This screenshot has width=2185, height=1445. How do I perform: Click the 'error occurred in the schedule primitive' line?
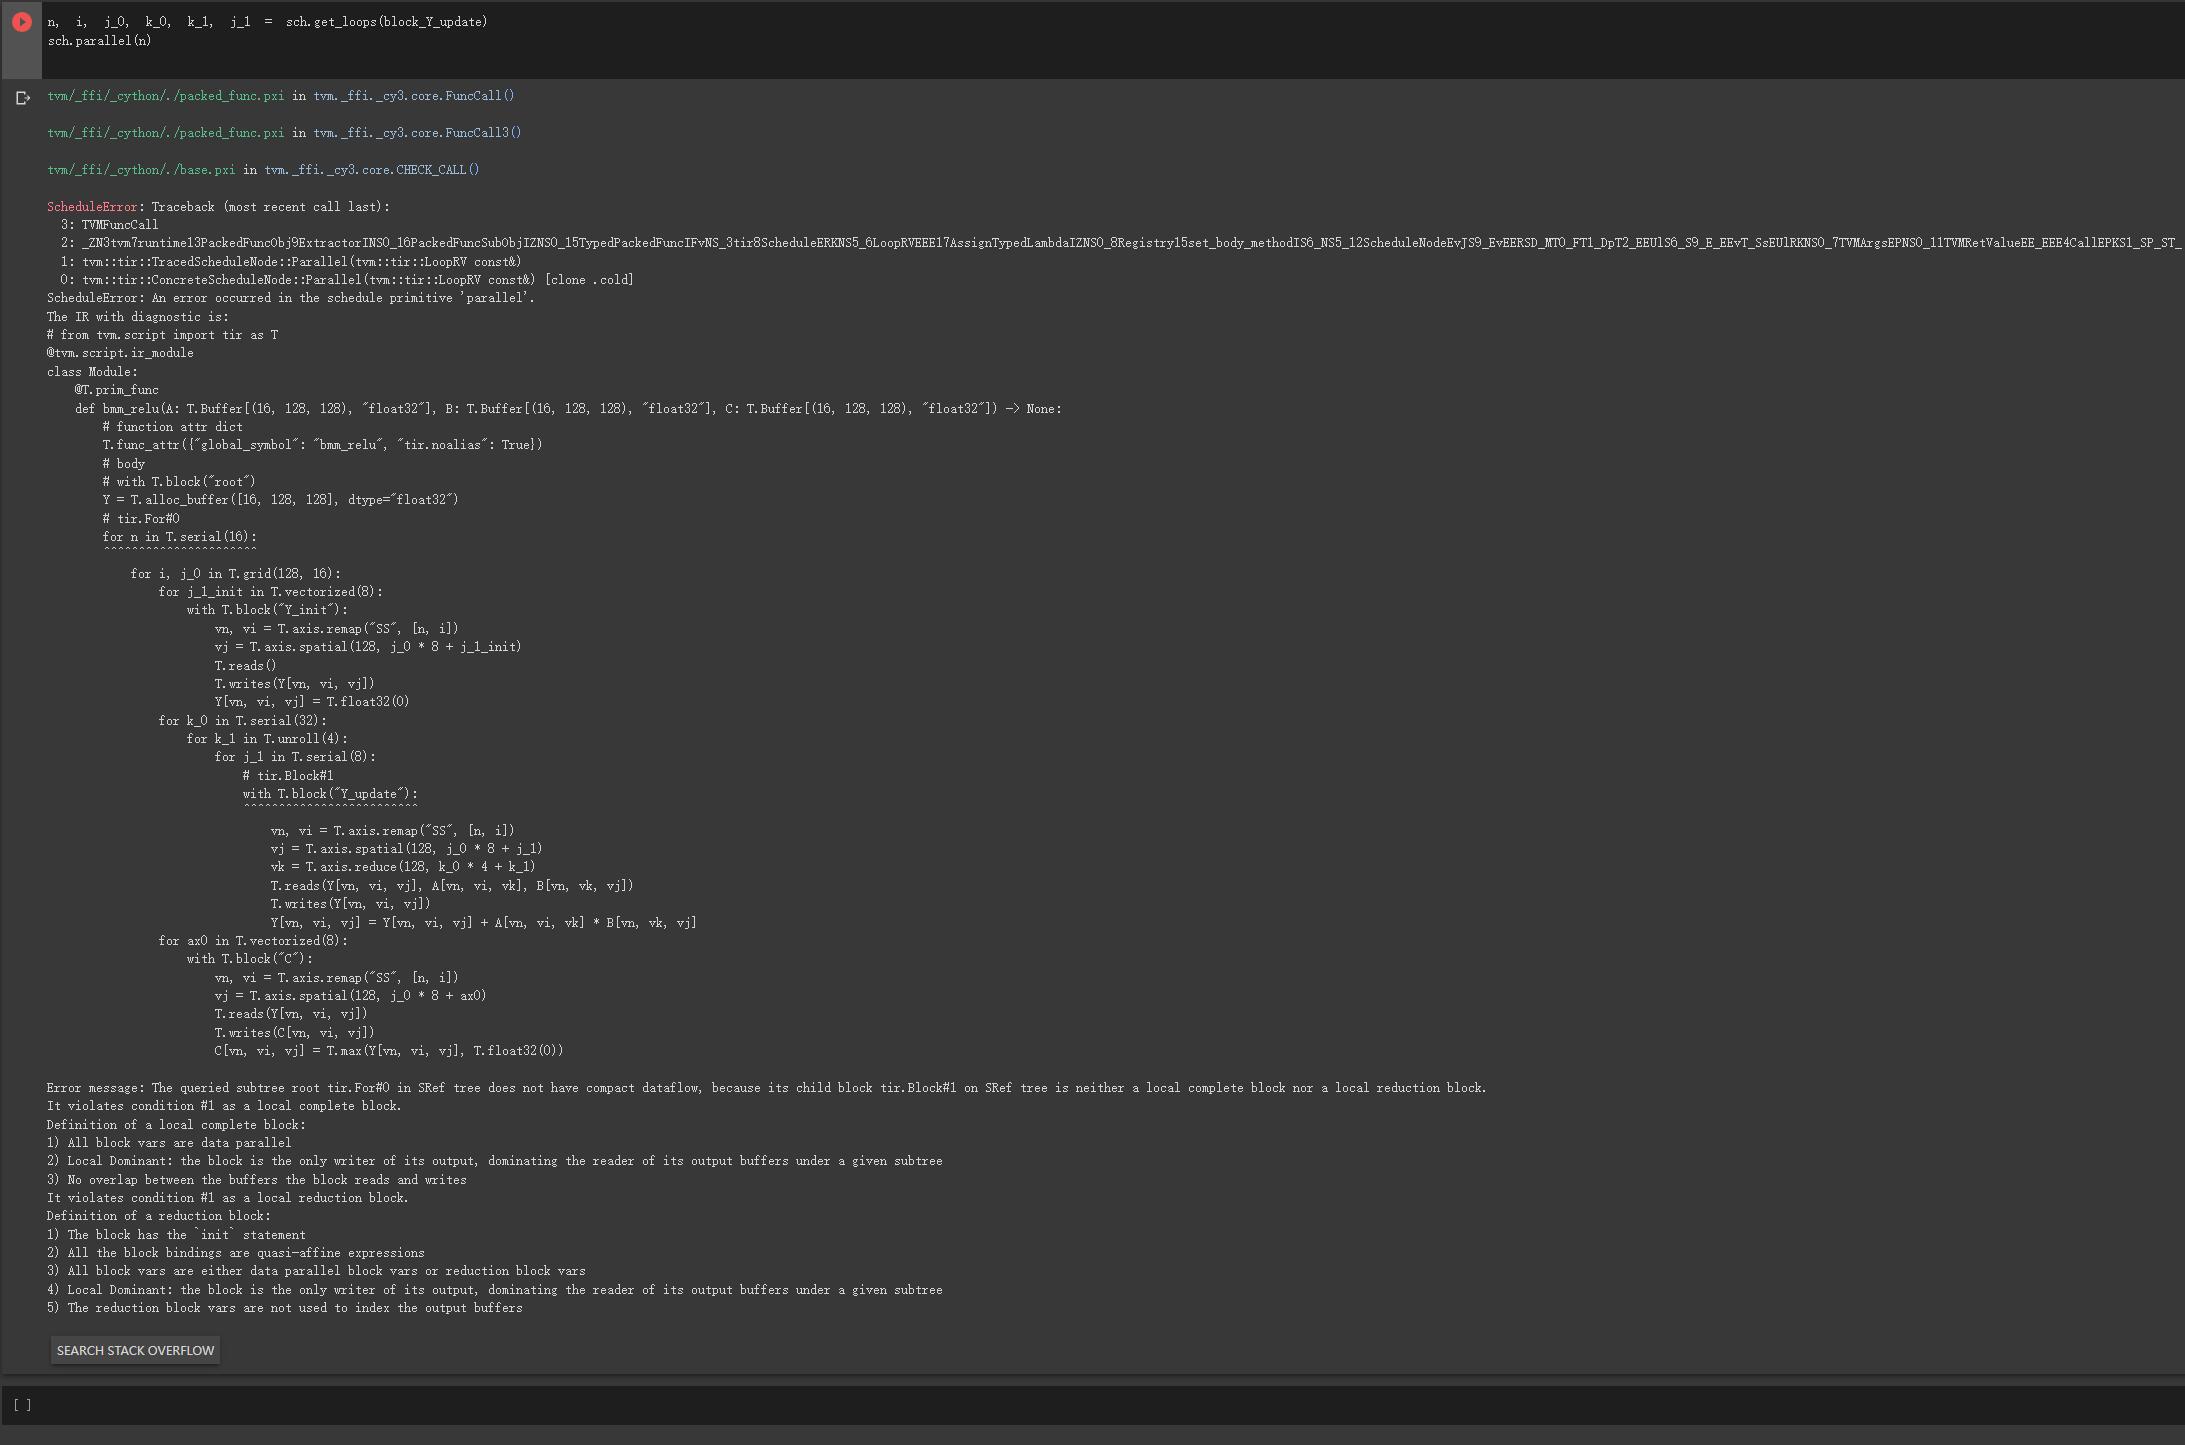(x=291, y=298)
